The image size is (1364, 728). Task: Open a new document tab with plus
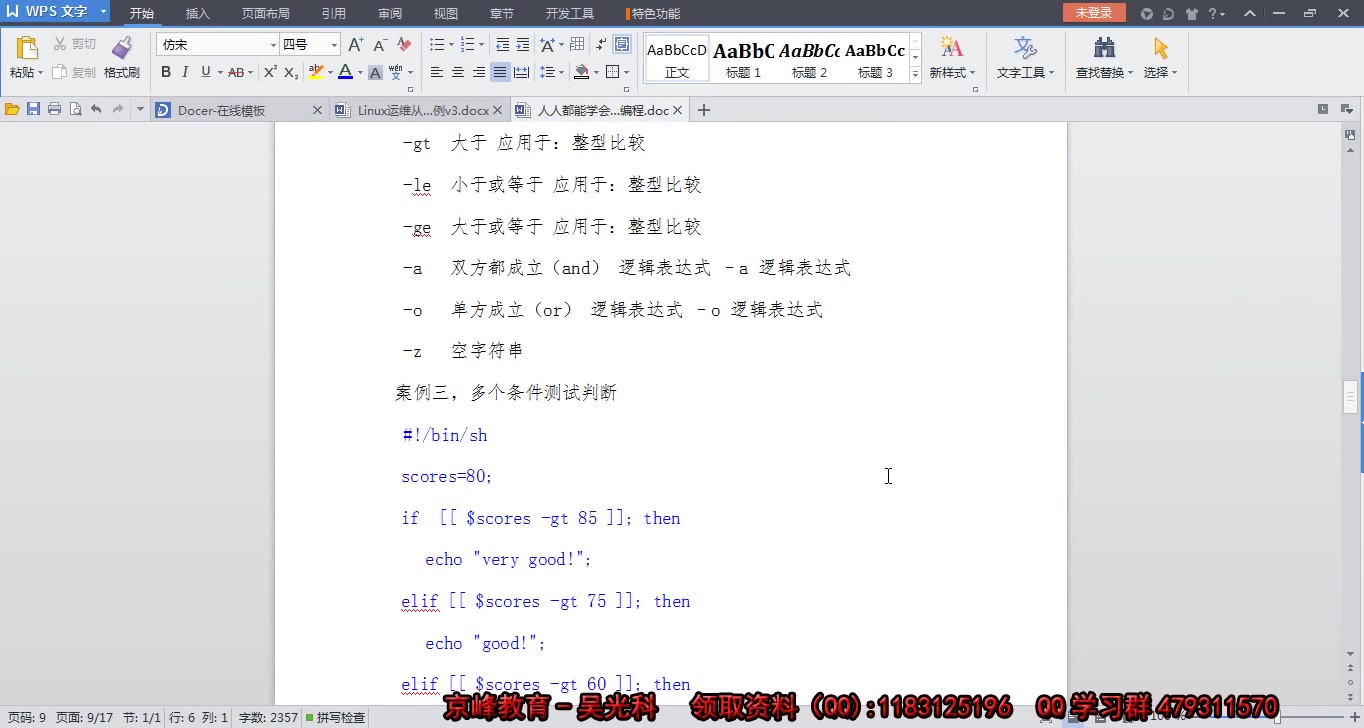(x=704, y=110)
